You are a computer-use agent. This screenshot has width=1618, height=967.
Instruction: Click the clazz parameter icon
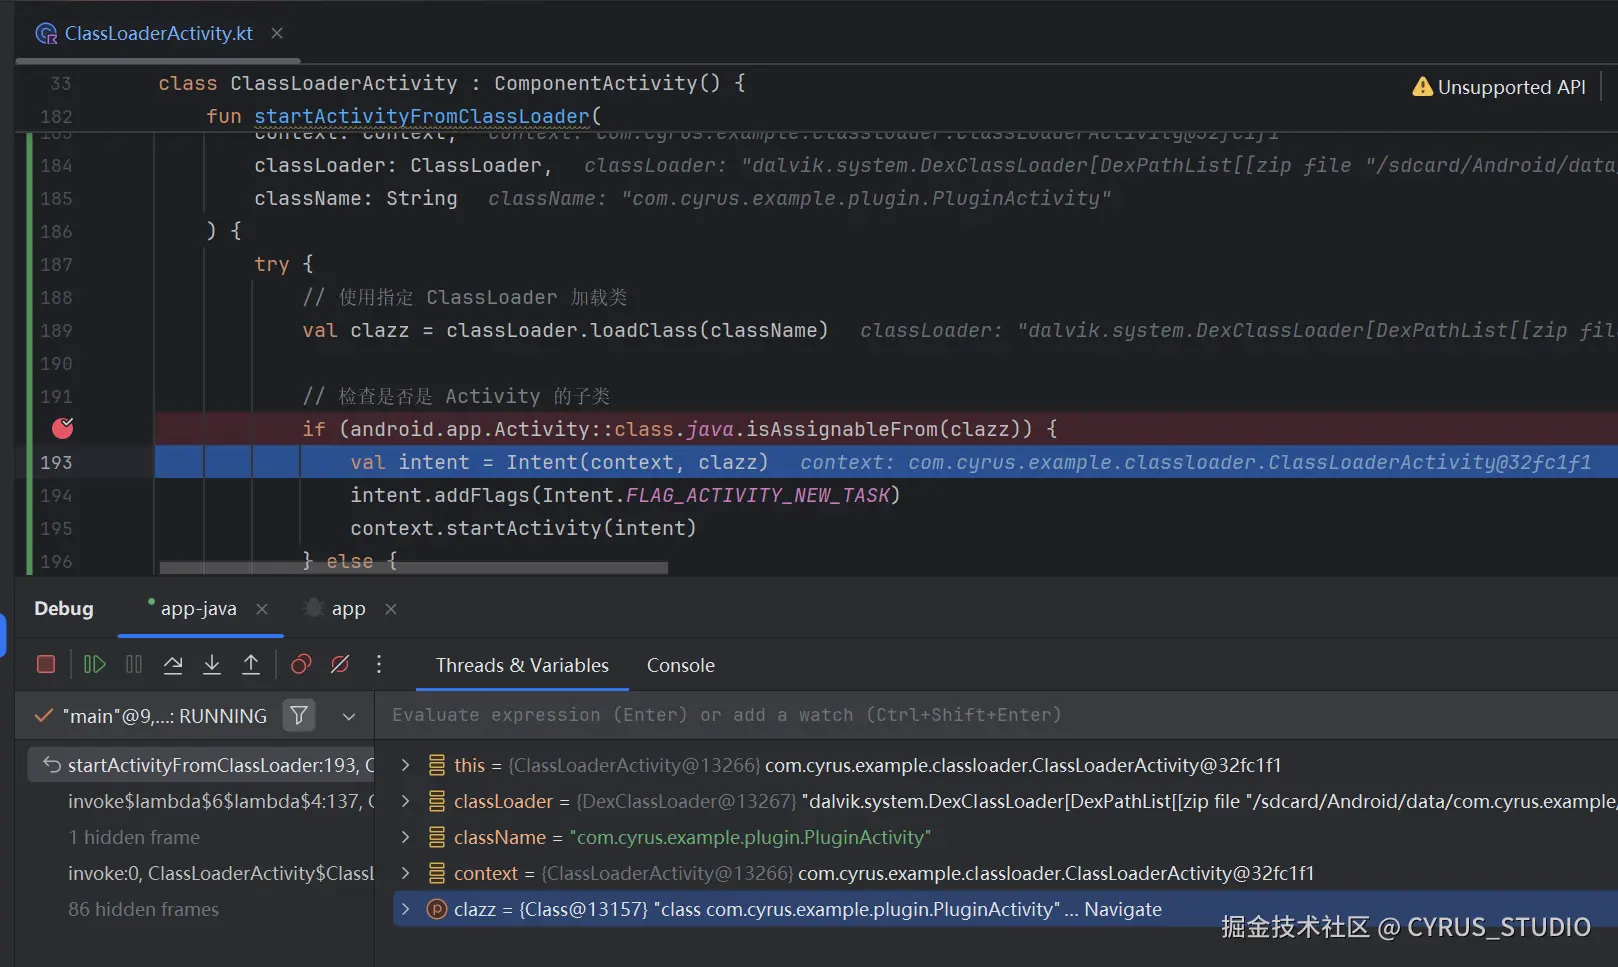pos(437,909)
